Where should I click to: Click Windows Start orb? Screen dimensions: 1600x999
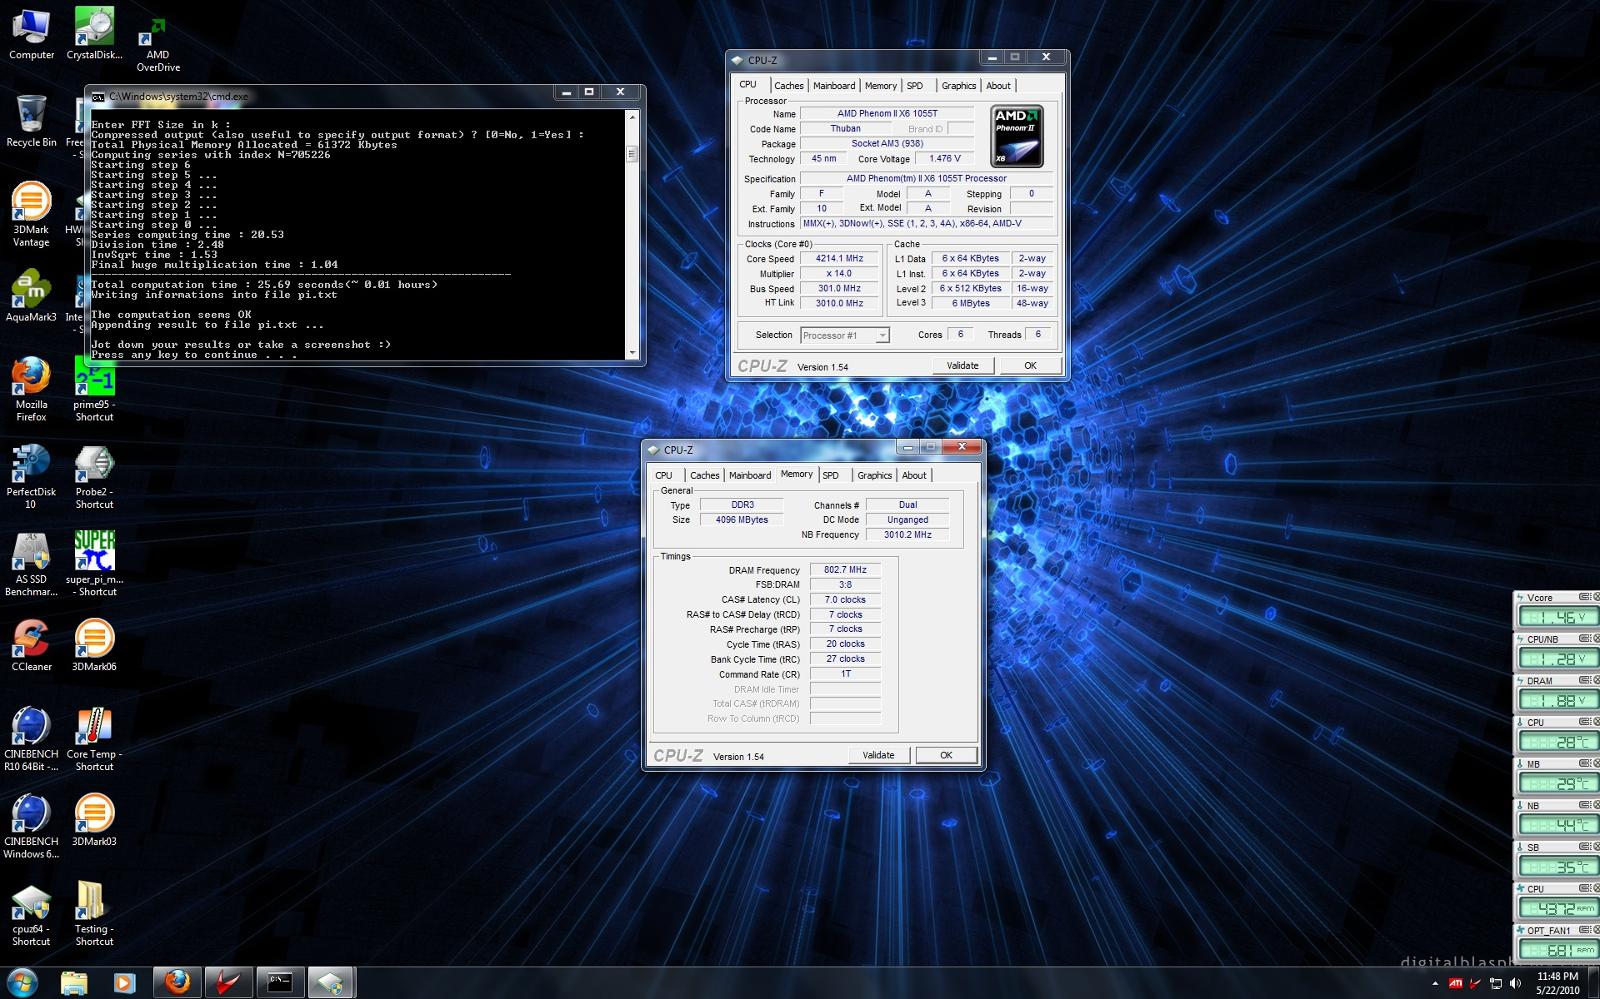tap(23, 982)
